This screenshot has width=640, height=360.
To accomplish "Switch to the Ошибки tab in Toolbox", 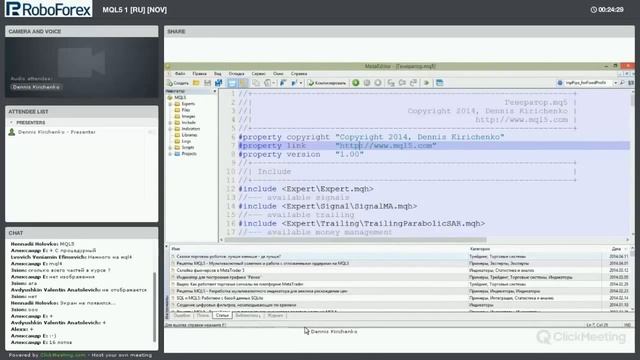I will pyautogui.click(x=182, y=316).
